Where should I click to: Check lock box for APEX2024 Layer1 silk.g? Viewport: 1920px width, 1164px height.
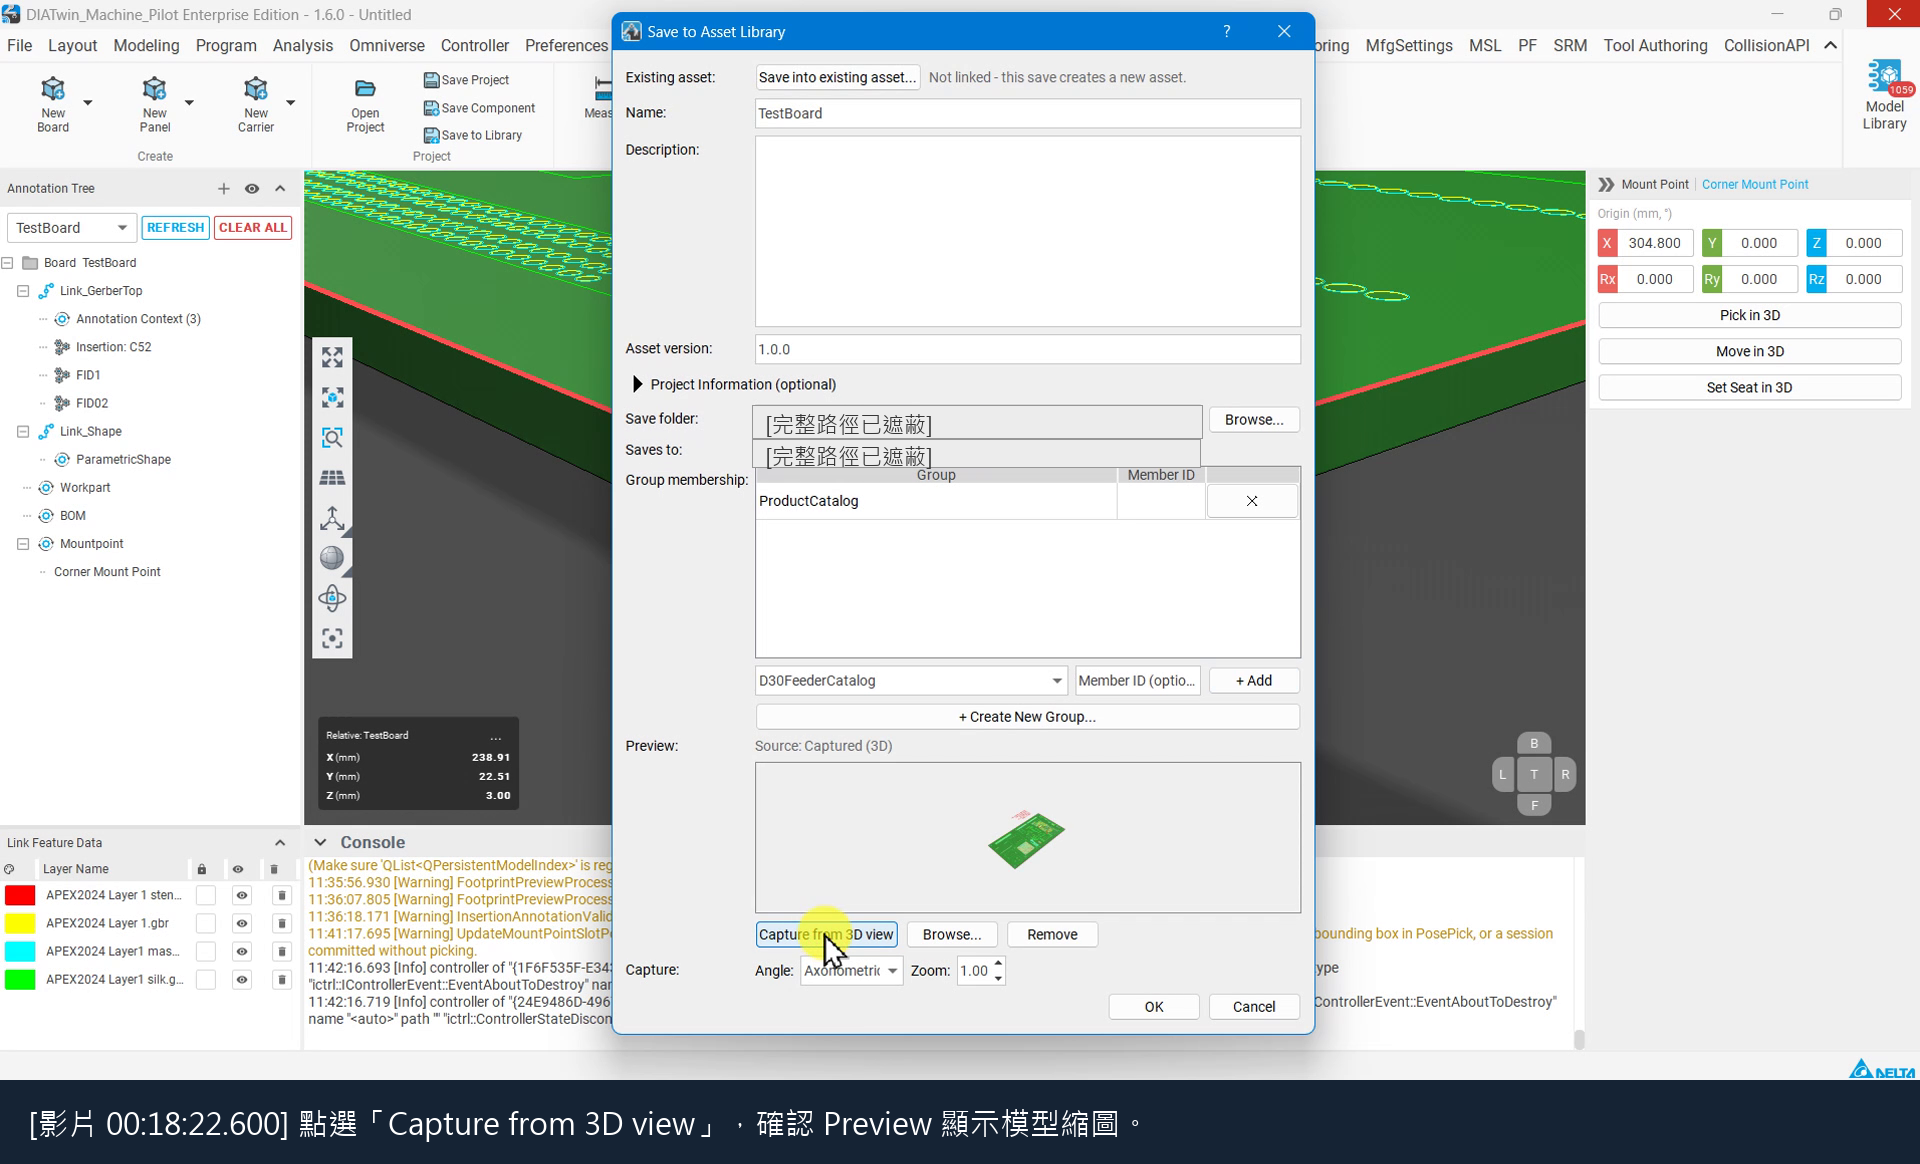pos(205,979)
